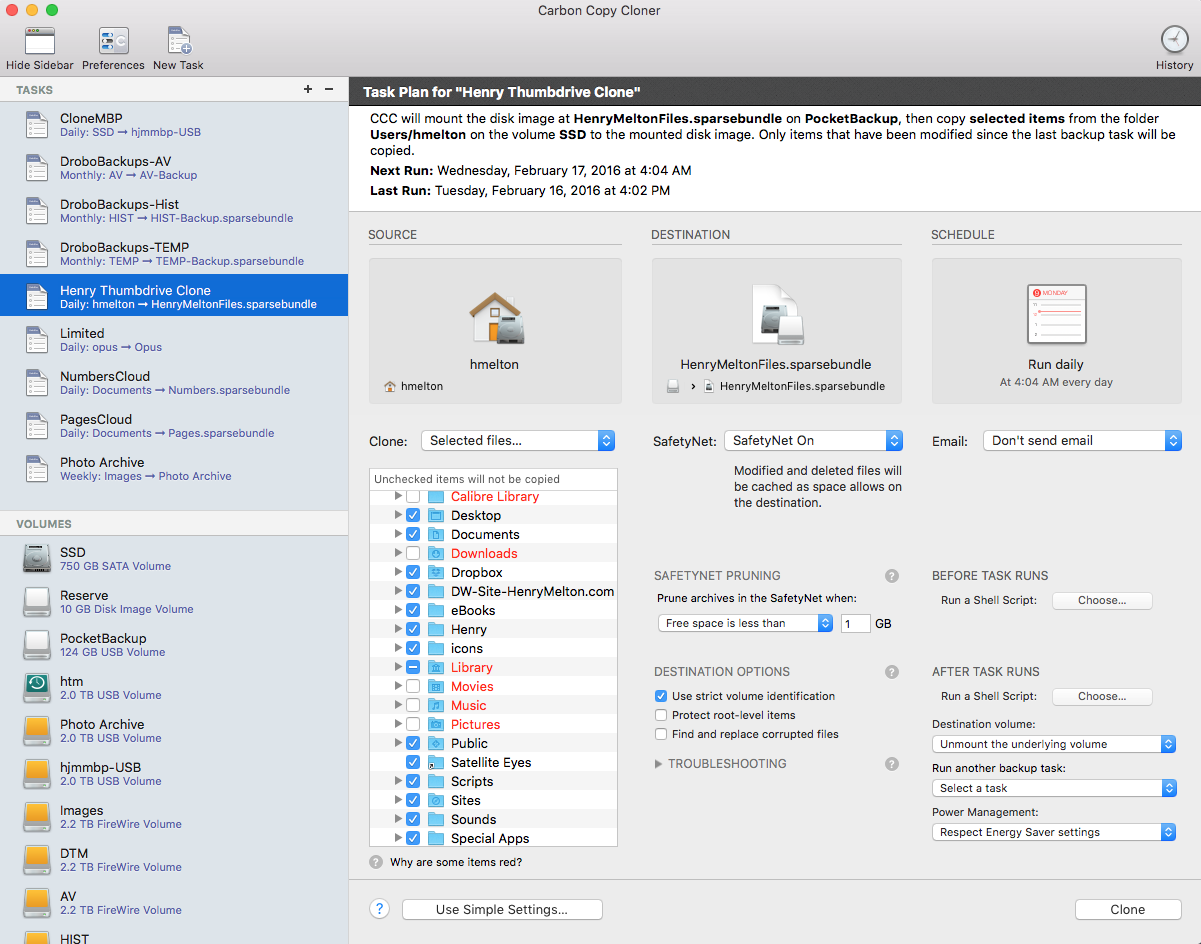Screen dimensions: 1201x944
Task: Toggle the Library mixed-state checkbox
Action: coord(412,667)
